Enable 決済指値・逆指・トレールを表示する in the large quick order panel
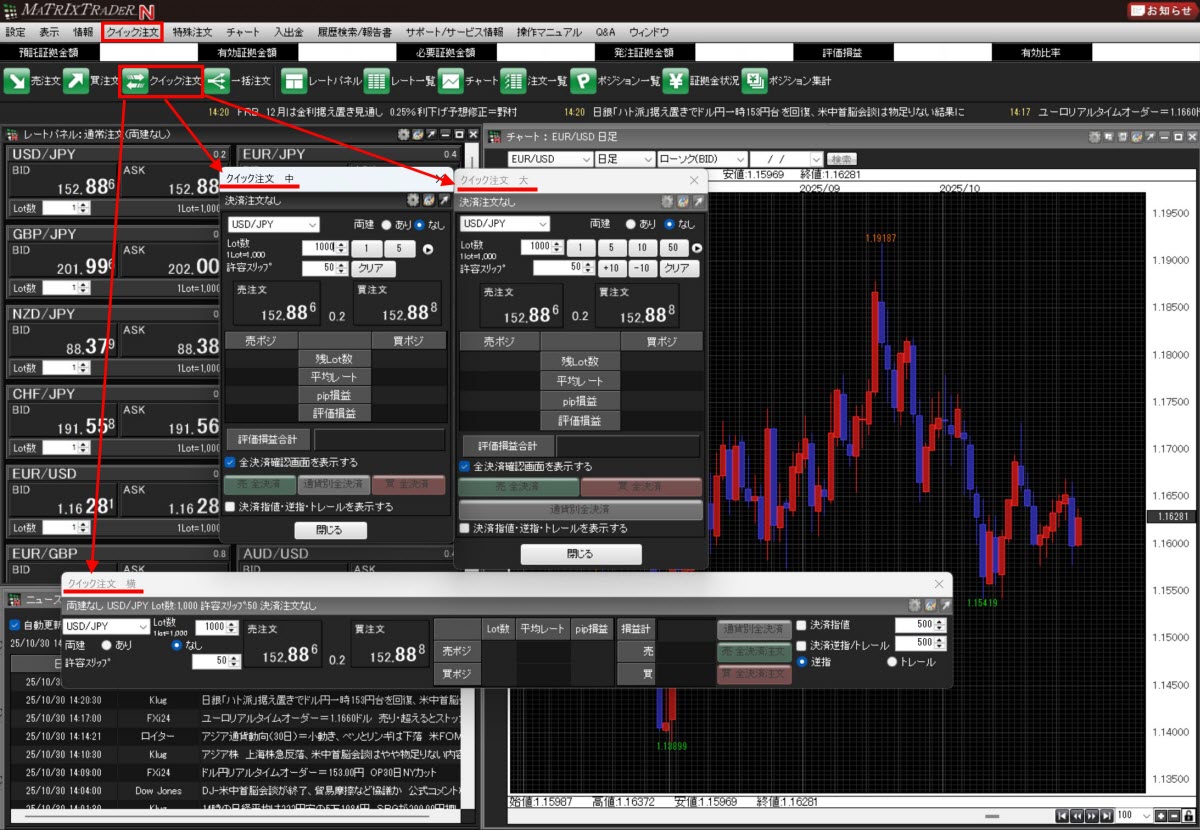This screenshot has height=830, width=1200. [464, 528]
